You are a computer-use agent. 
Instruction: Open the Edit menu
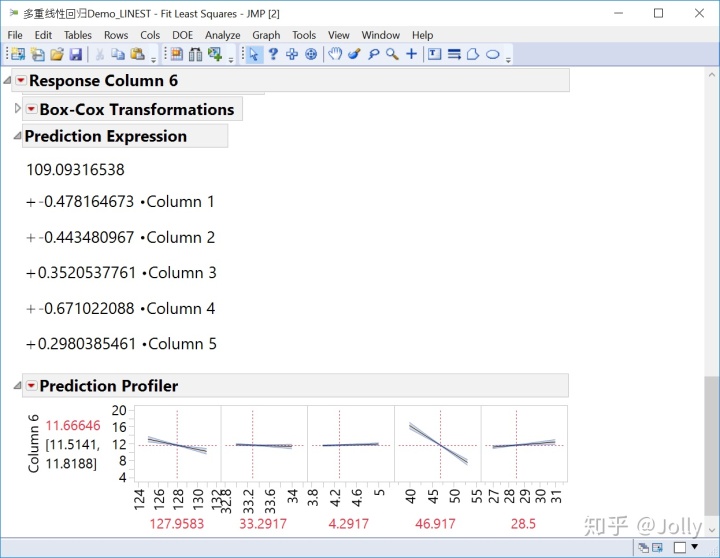tap(43, 35)
